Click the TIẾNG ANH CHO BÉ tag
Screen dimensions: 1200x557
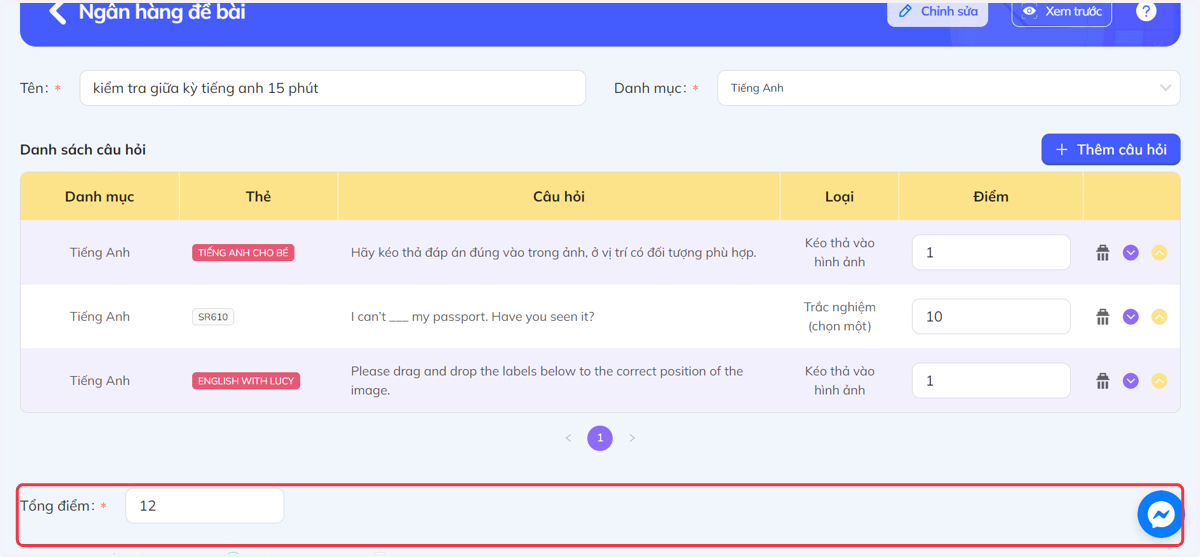[243, 253]
